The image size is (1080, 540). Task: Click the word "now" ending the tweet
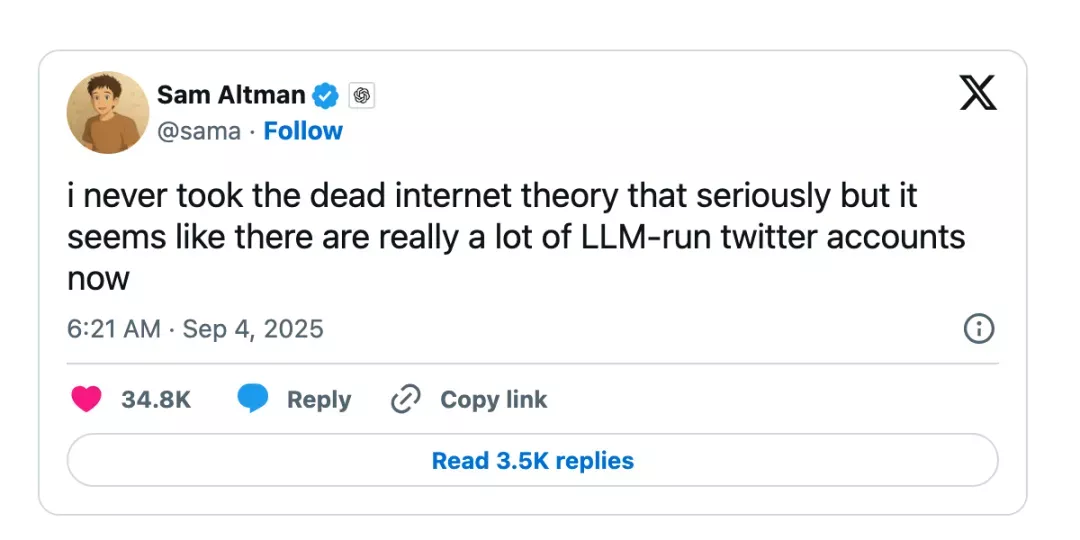[98, 278]
